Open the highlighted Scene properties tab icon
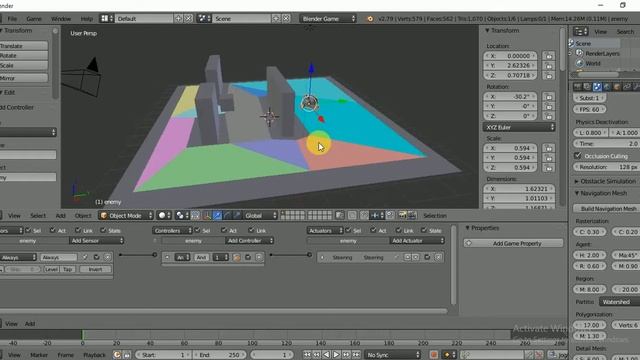 (597, 87)
